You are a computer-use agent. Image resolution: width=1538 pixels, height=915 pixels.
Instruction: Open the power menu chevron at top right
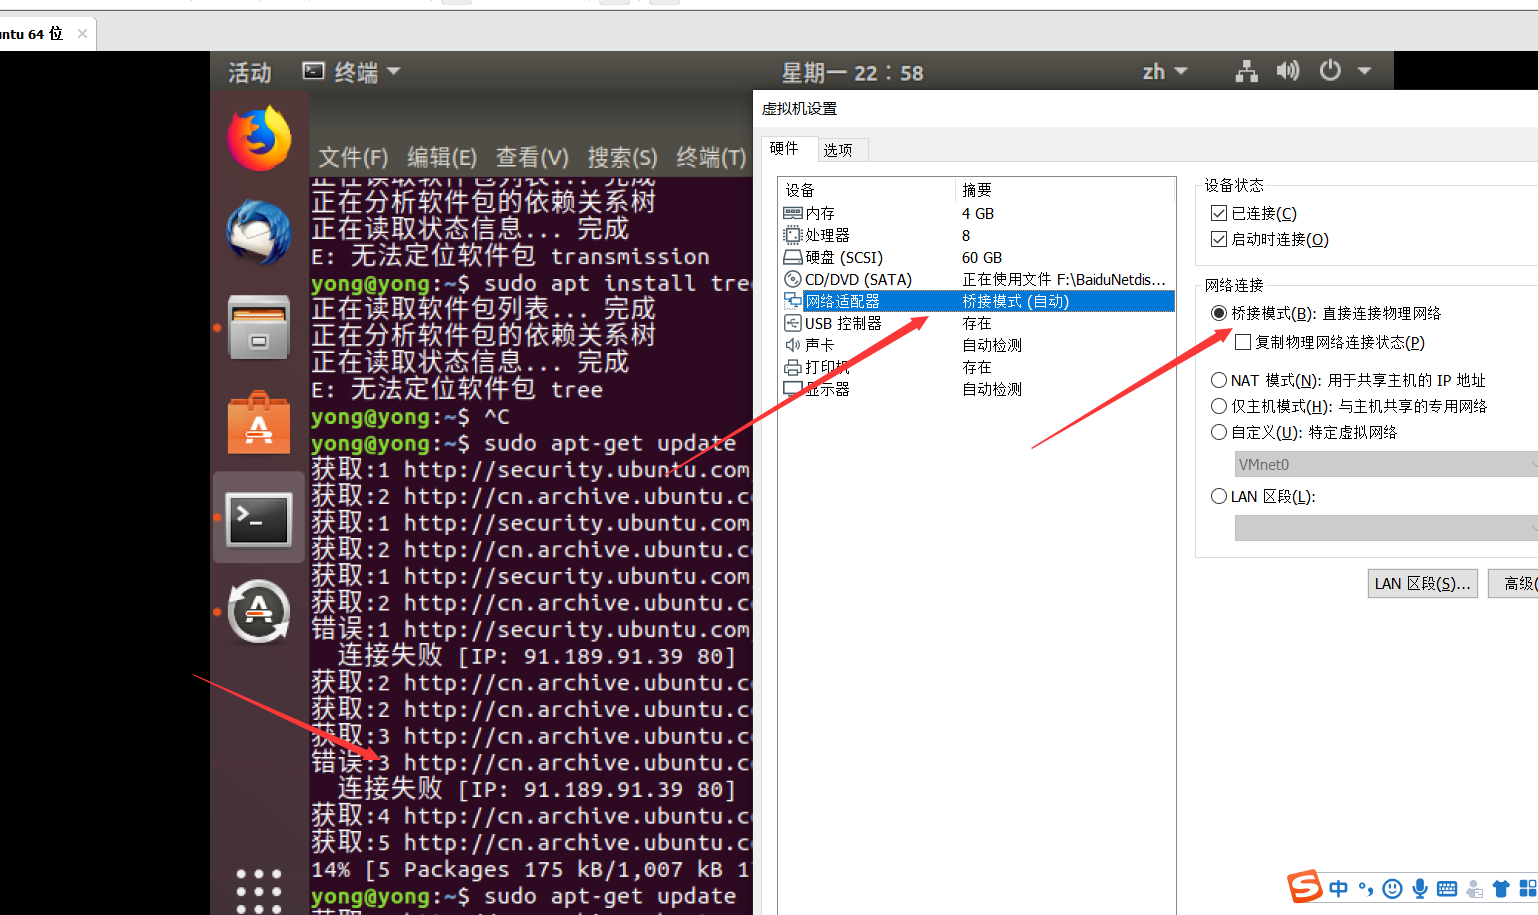coord(1365,70)
